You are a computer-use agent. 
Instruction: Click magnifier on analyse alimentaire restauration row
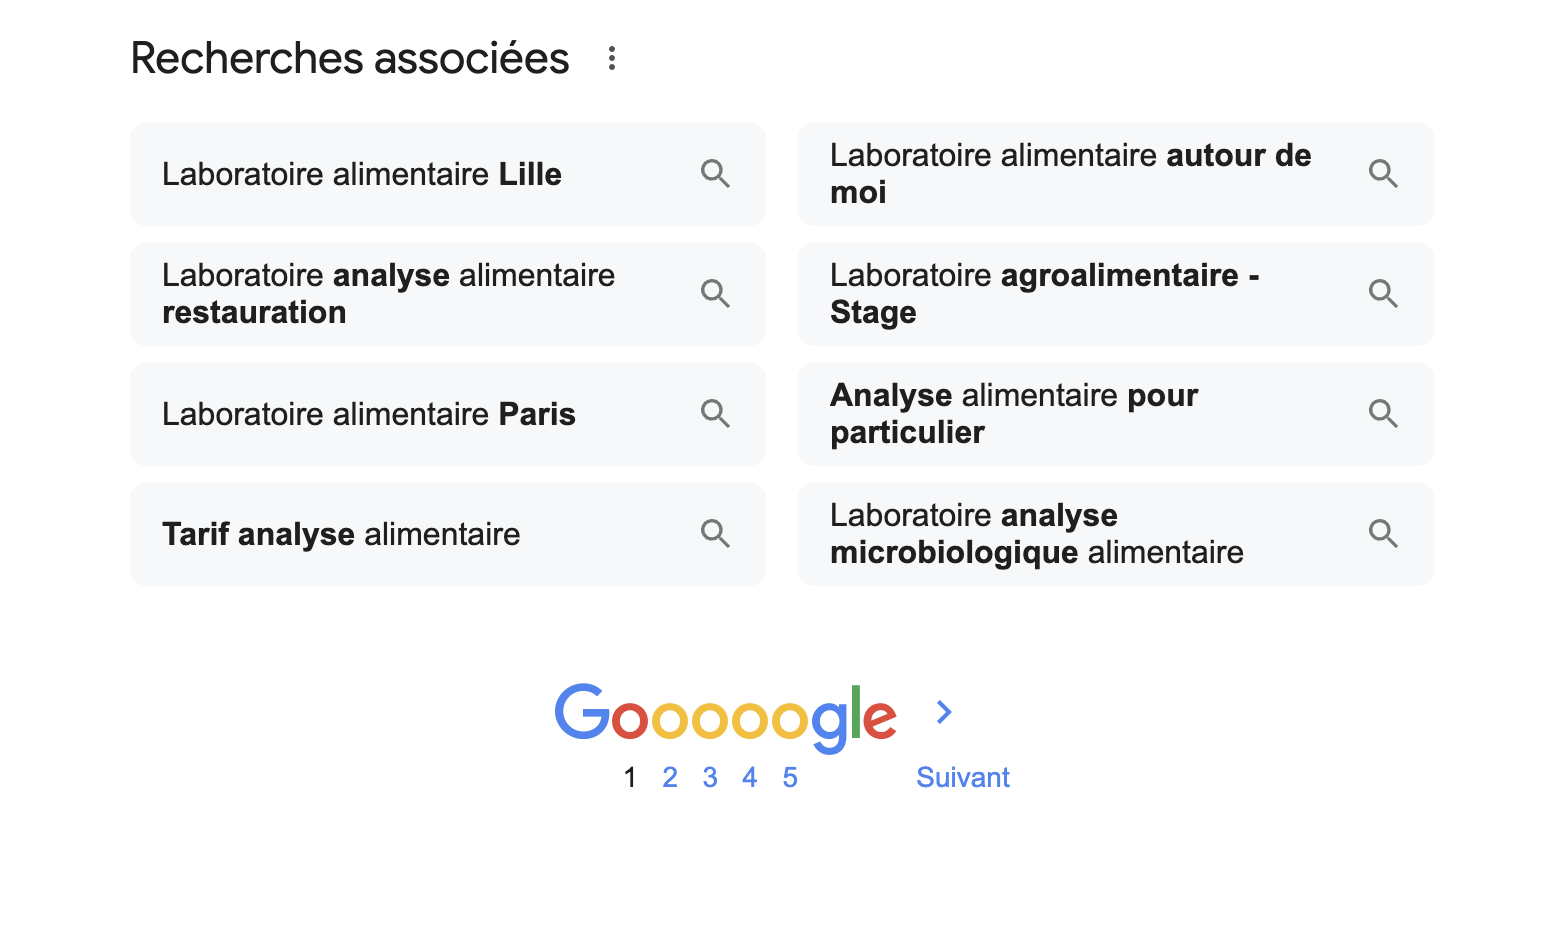[715, 294]
